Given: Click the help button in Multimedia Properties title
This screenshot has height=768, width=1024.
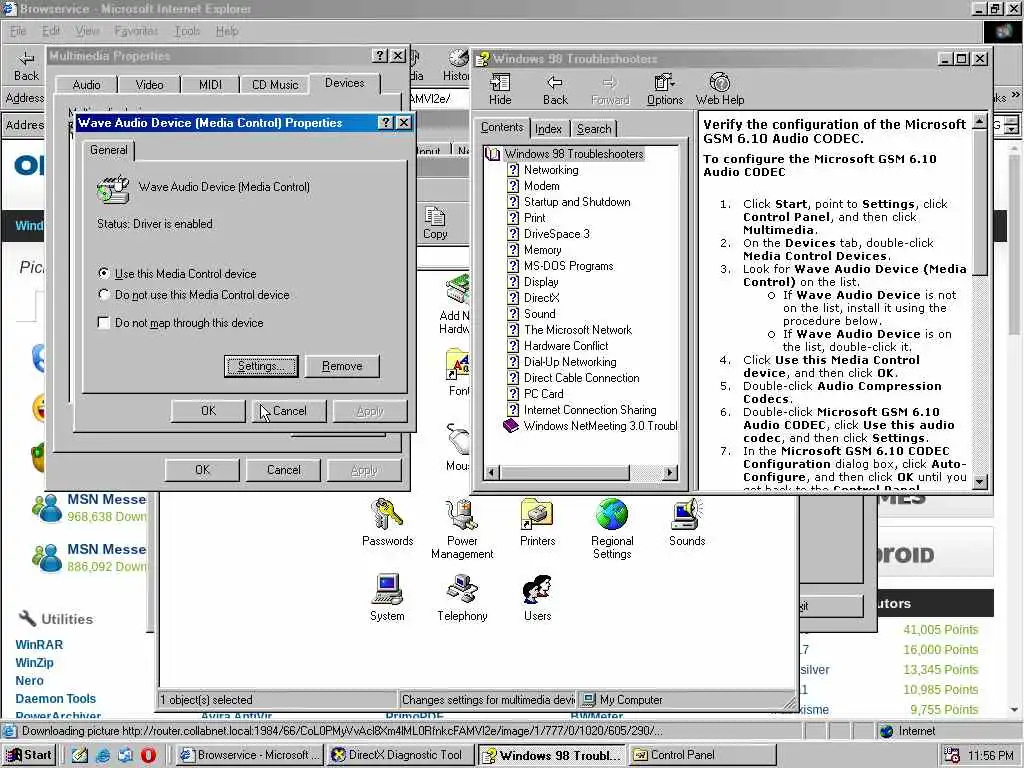Looking at the screenshot, I should (379, 56).
